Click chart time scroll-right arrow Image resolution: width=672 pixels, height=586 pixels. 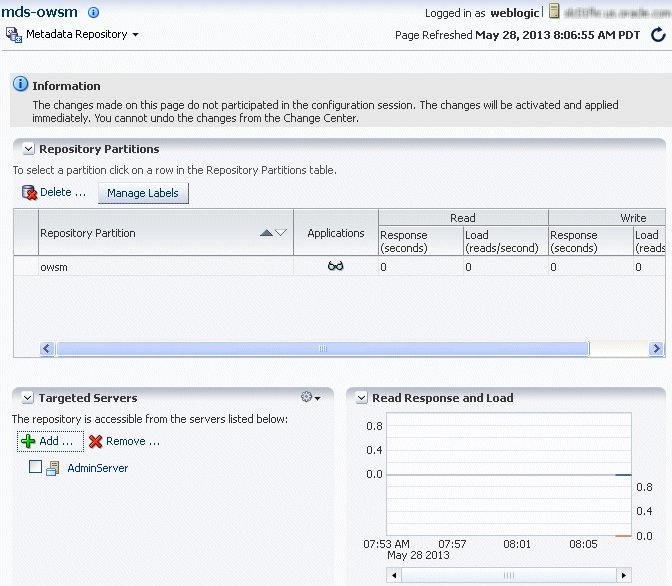click(x=624, y=575)
